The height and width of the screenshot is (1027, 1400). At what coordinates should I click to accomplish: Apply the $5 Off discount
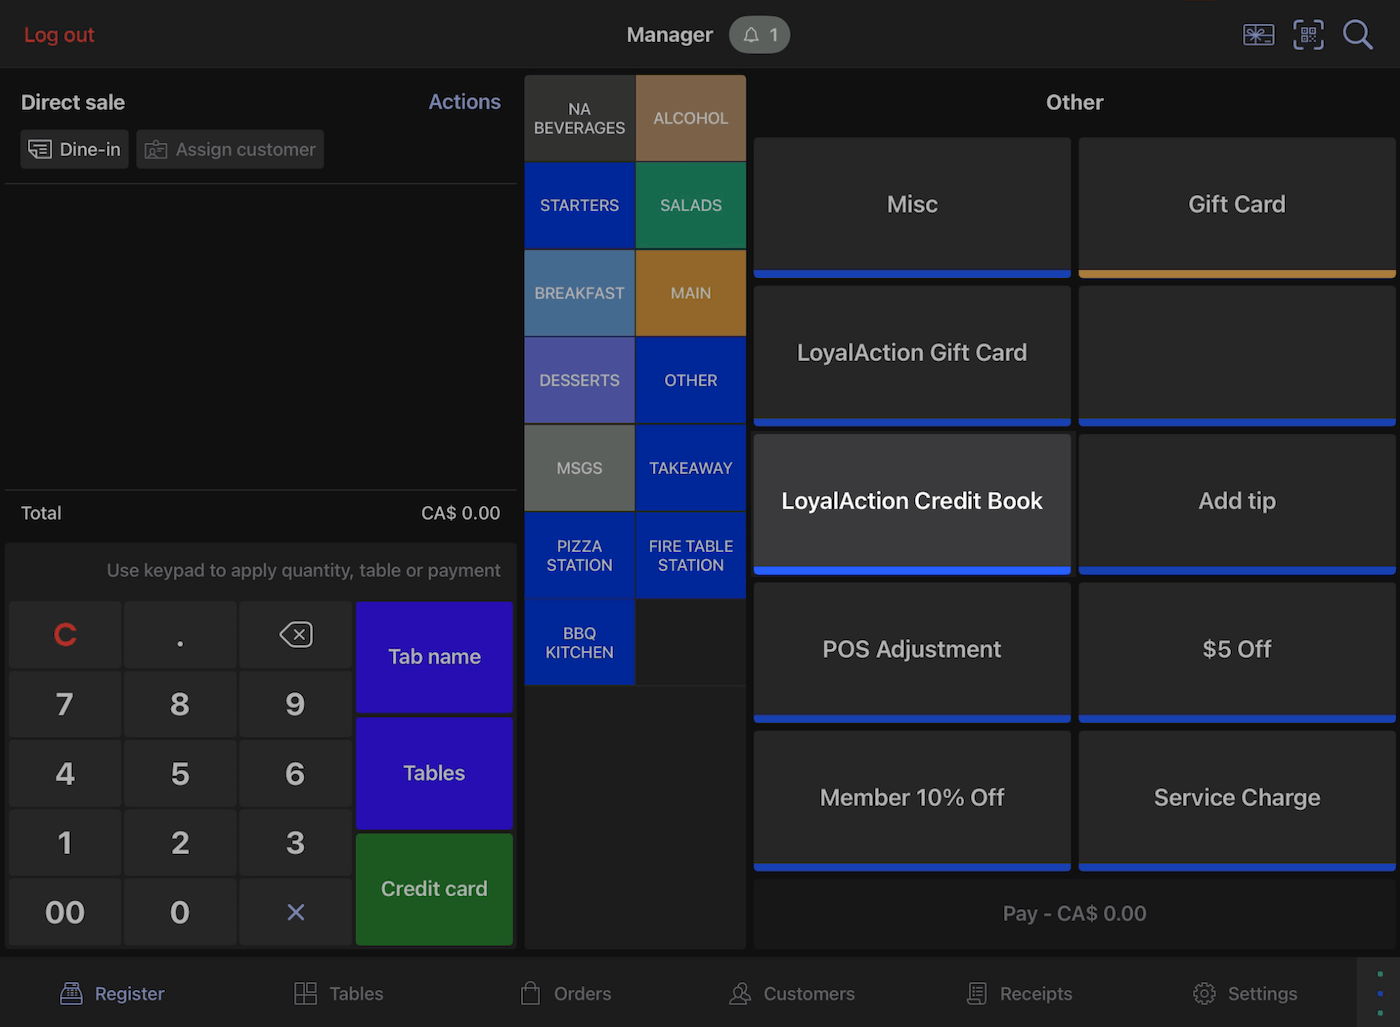pyautogui.click(x=1237, y=652)
